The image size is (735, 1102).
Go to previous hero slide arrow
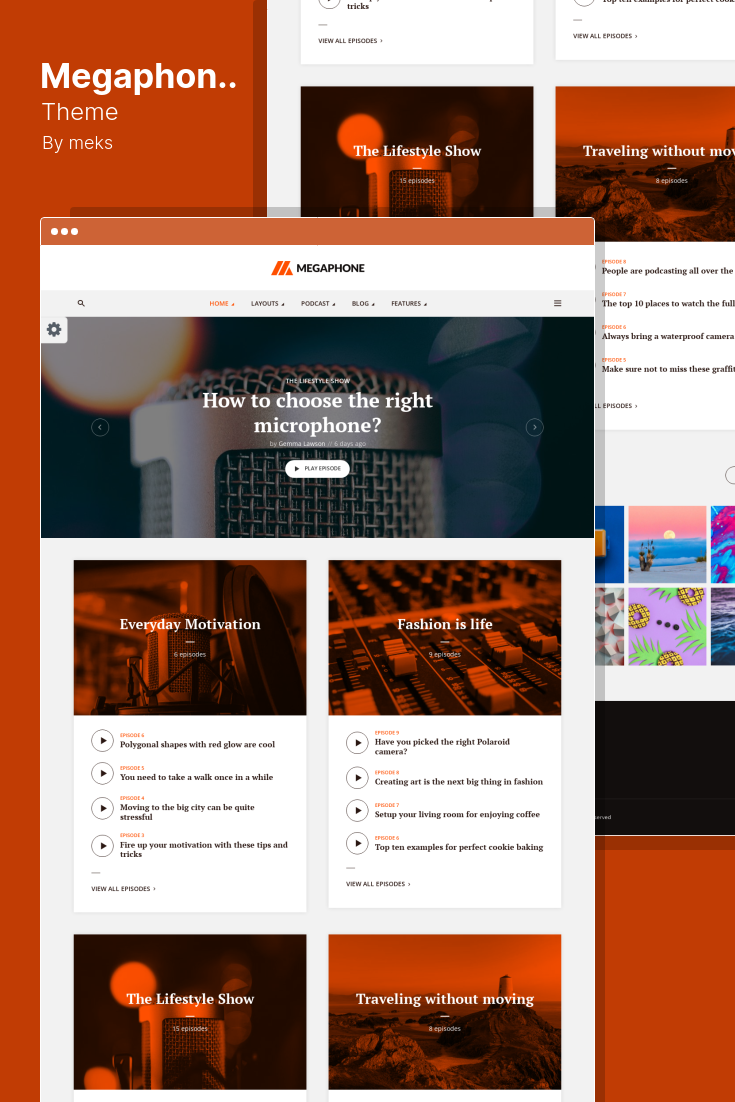[100, 427]
